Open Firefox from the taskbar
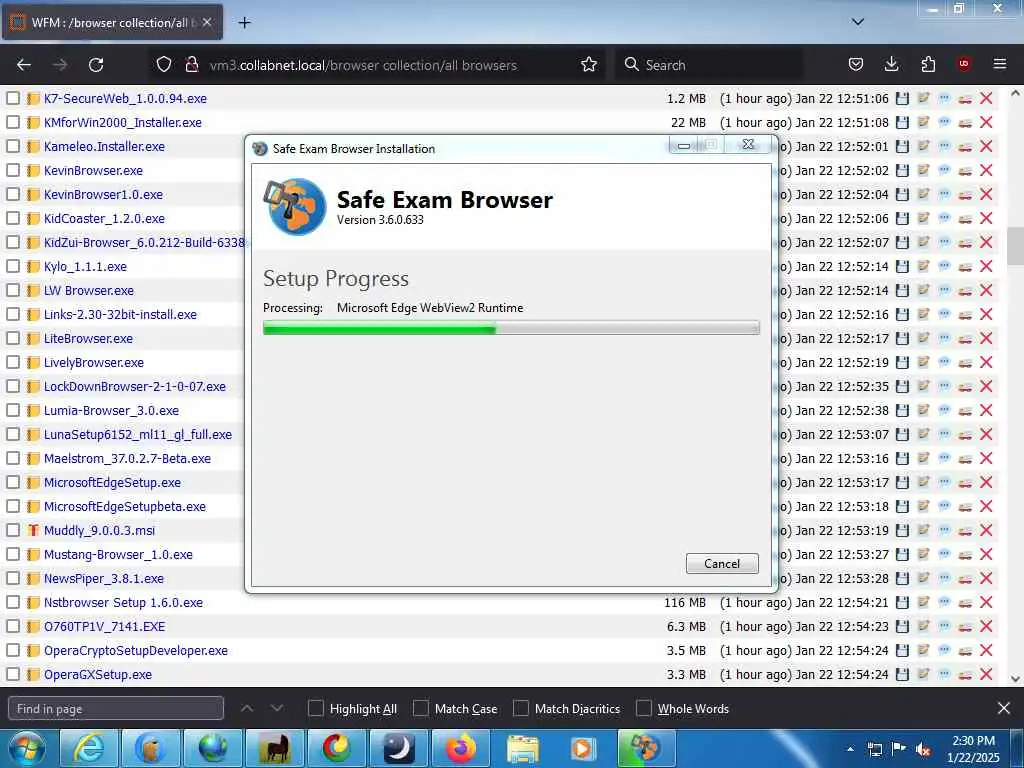 point(460,748)
